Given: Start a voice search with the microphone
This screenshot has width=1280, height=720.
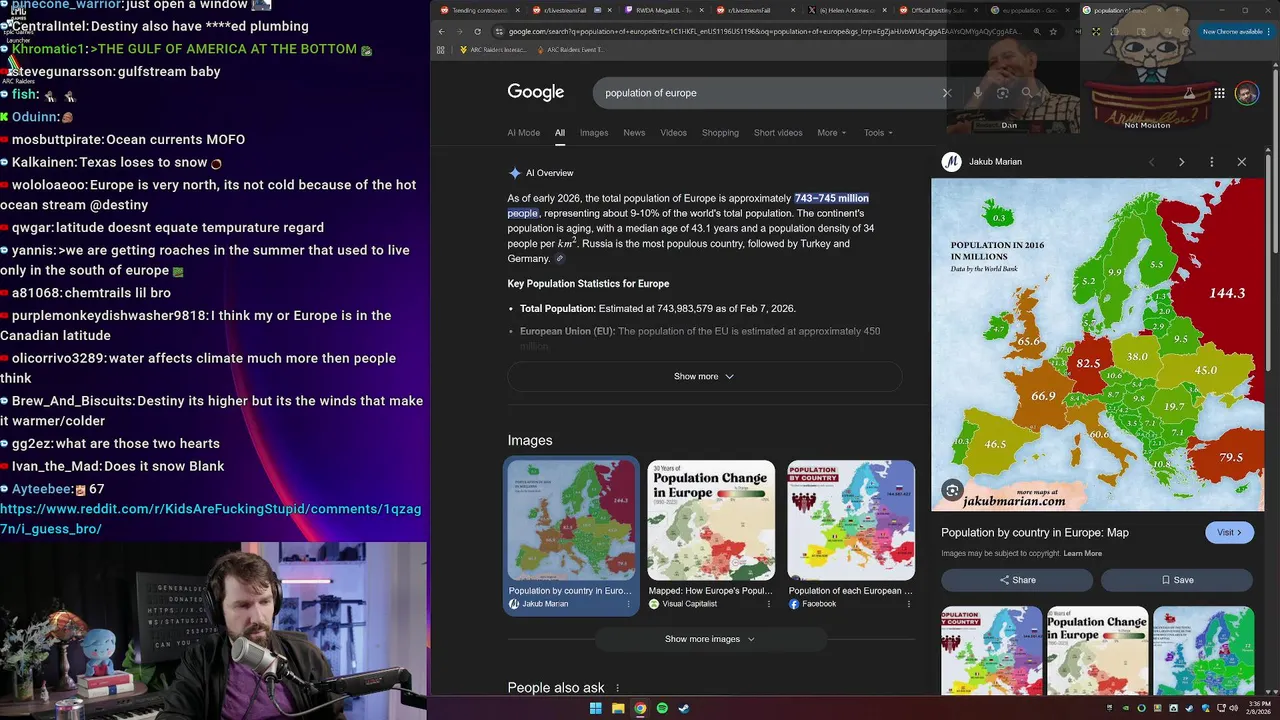Looking at the screenshot, I should [977, 93].
